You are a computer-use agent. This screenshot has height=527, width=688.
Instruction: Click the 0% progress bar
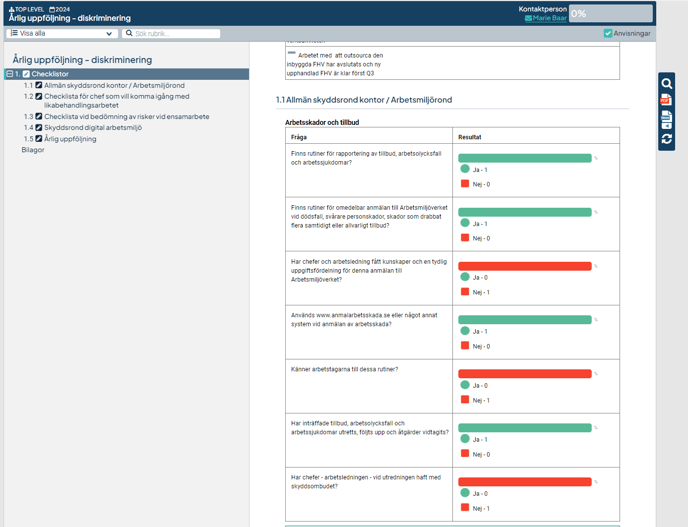coord(610,14)
